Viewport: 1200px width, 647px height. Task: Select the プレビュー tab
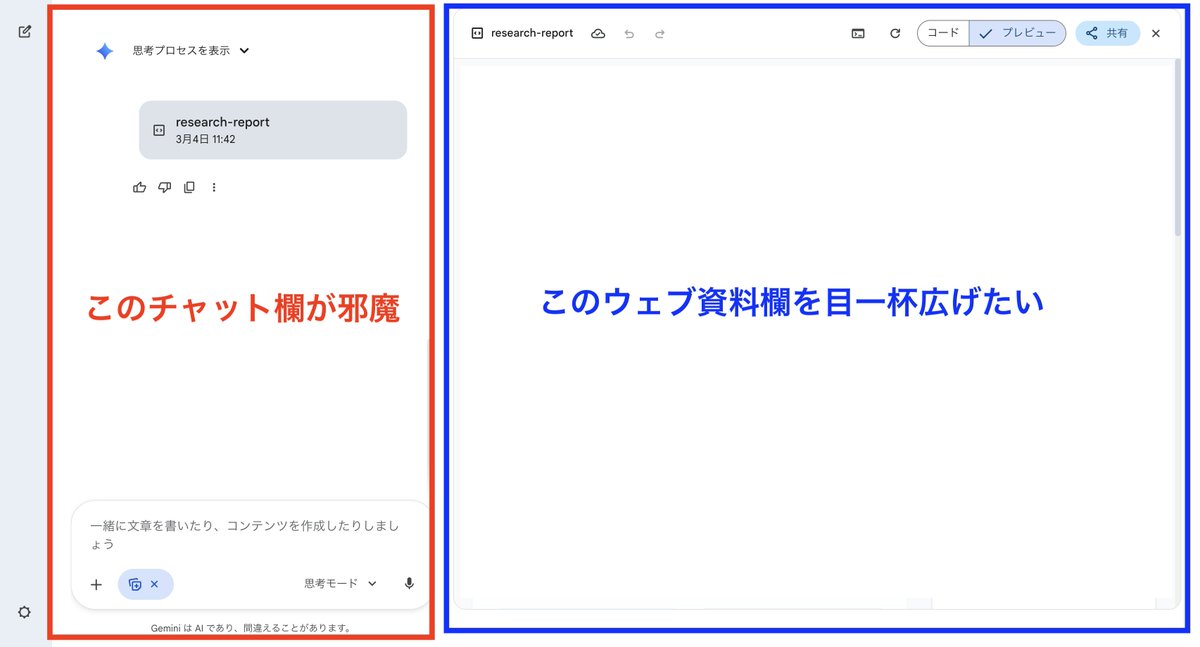1017,33
